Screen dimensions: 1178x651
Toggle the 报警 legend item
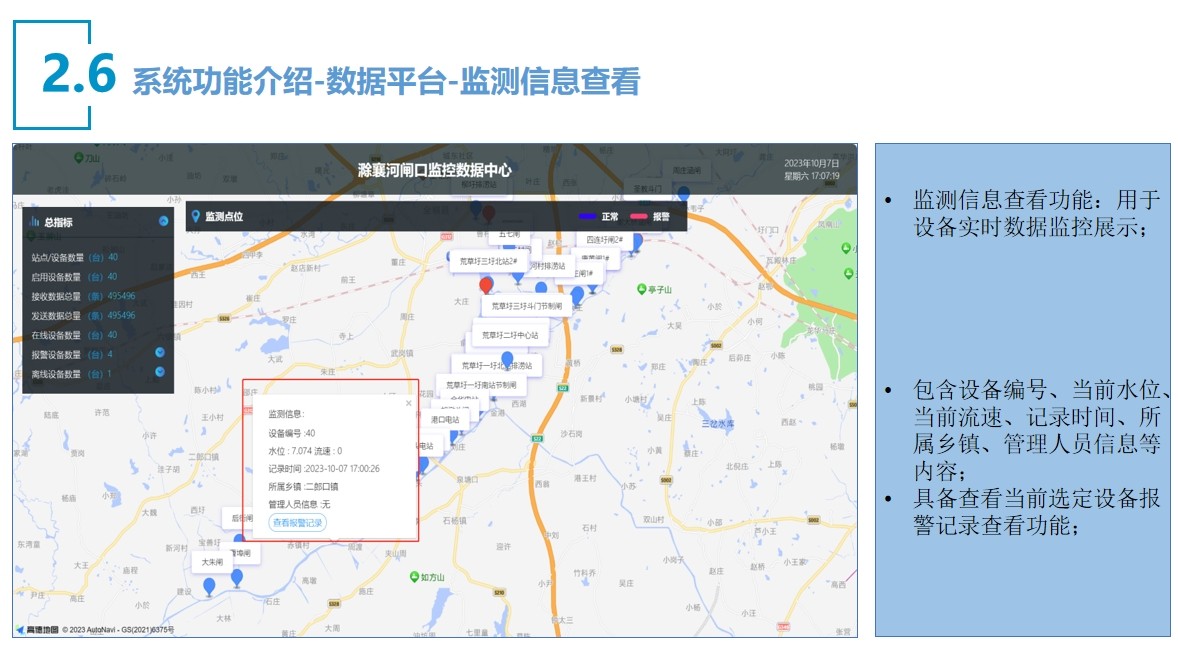click(x=650, y=216)
